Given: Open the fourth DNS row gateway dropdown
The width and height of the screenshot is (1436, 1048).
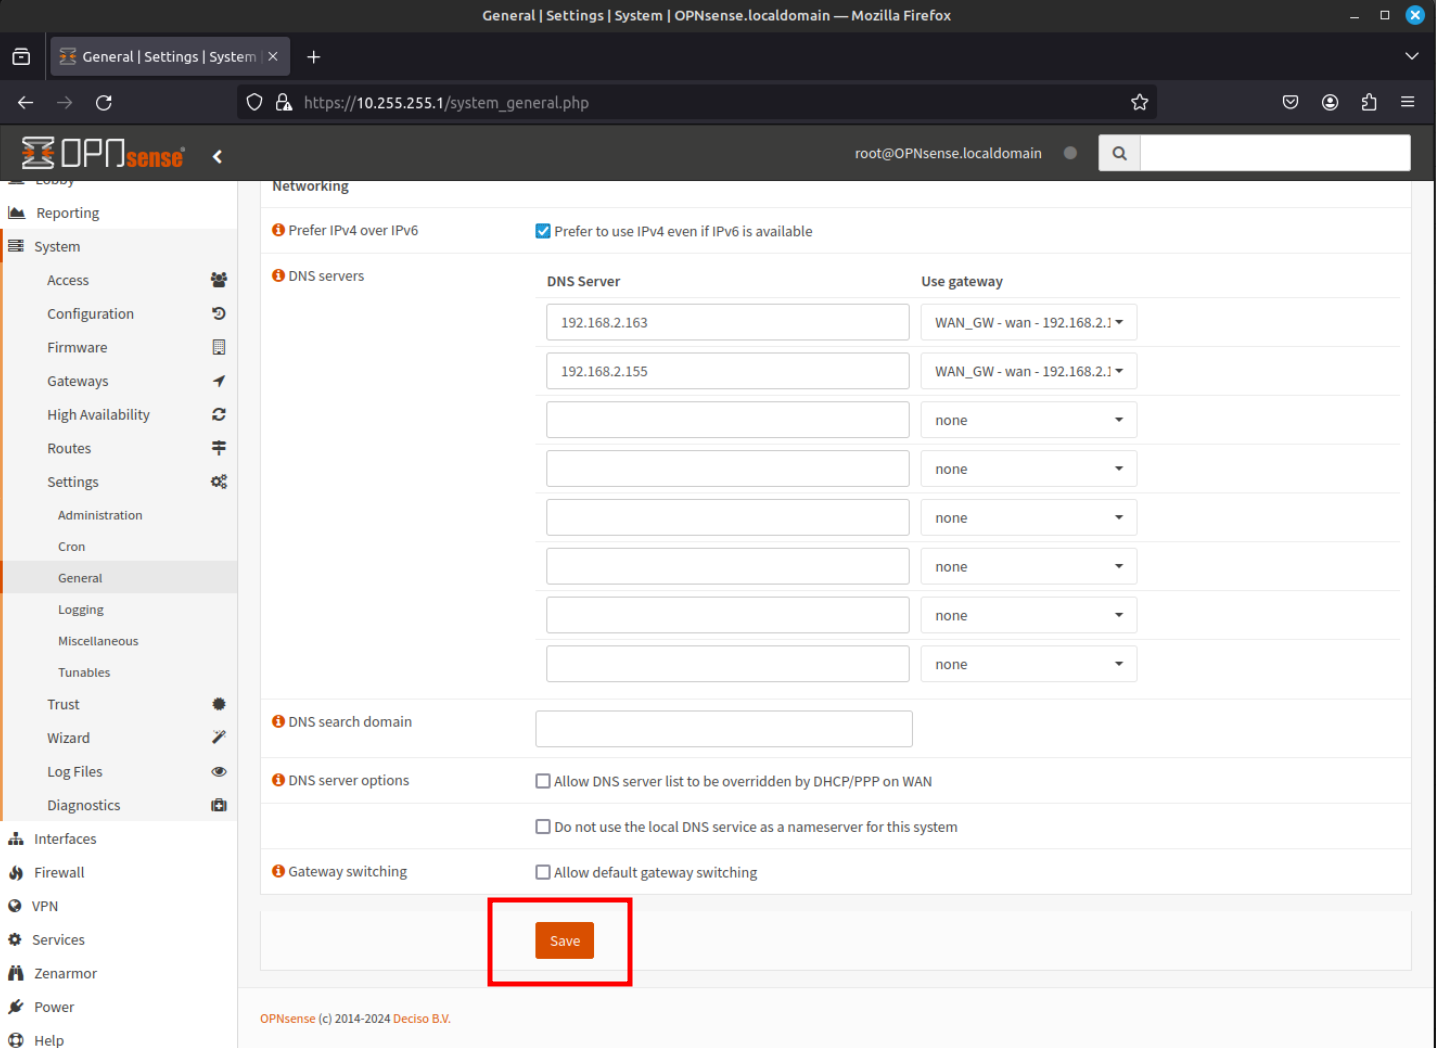Looking at the screenshot, I should (1029, 469).
